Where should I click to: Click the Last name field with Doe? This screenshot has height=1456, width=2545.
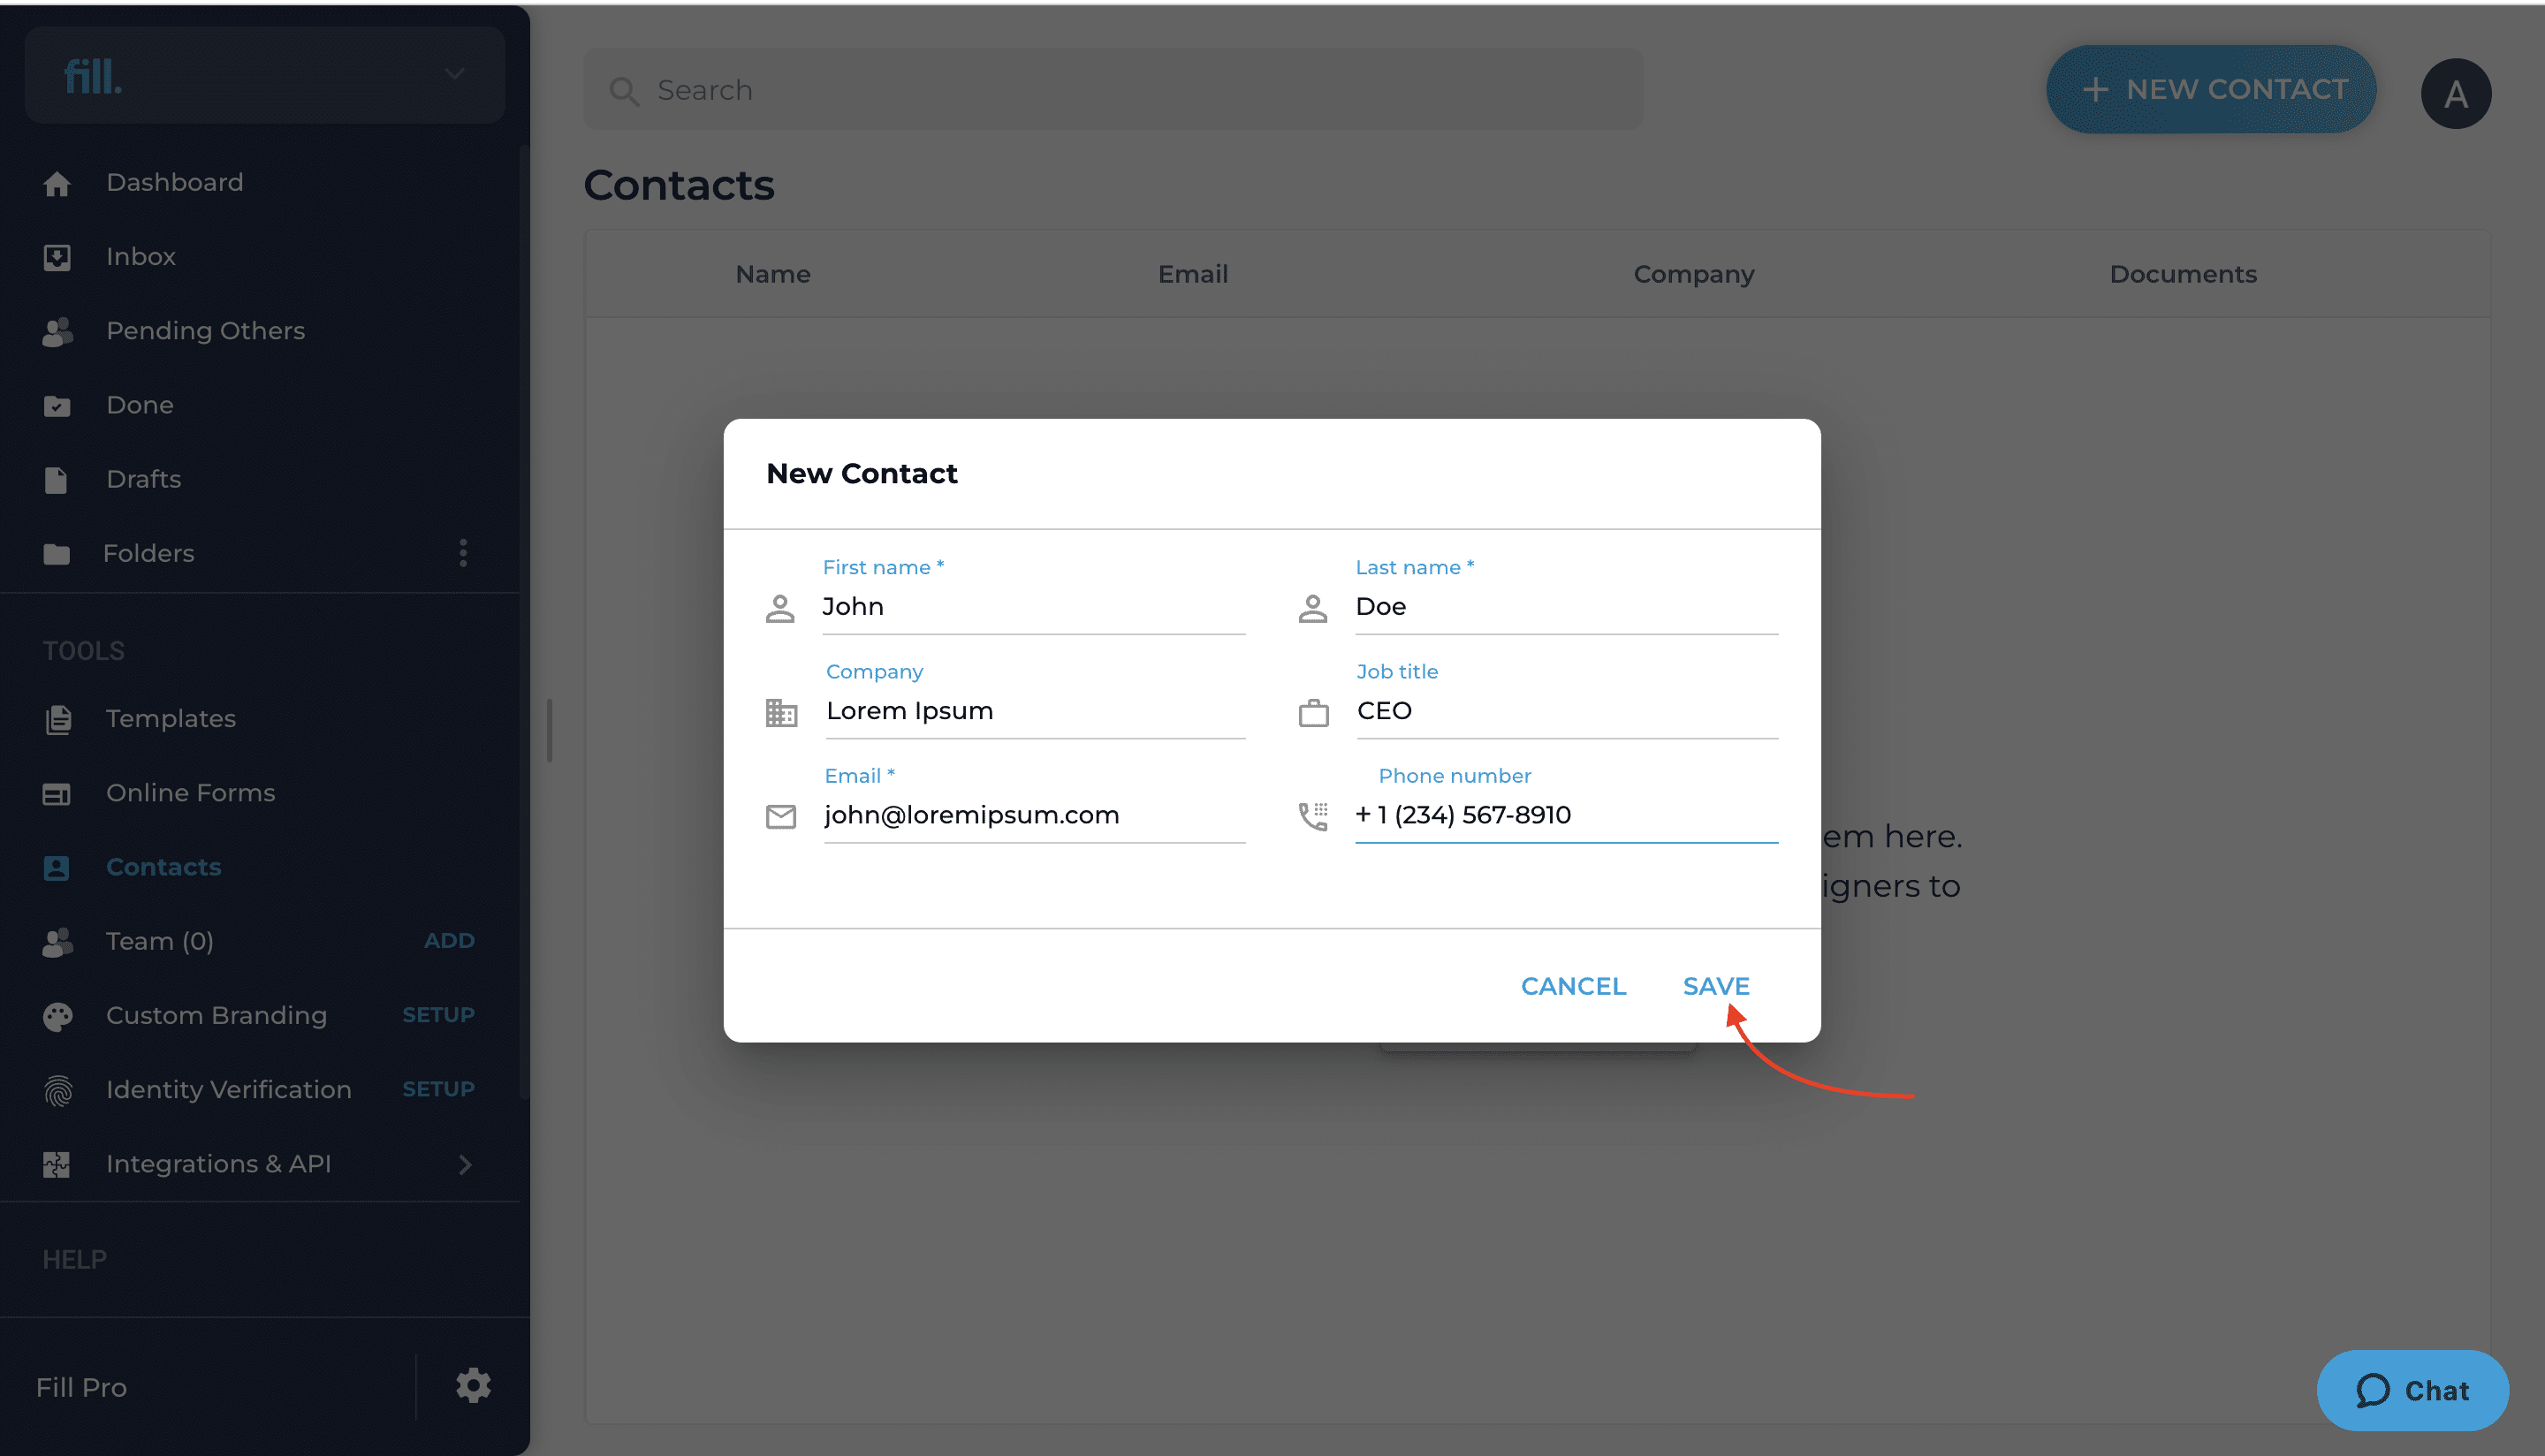coord(1566,607)
